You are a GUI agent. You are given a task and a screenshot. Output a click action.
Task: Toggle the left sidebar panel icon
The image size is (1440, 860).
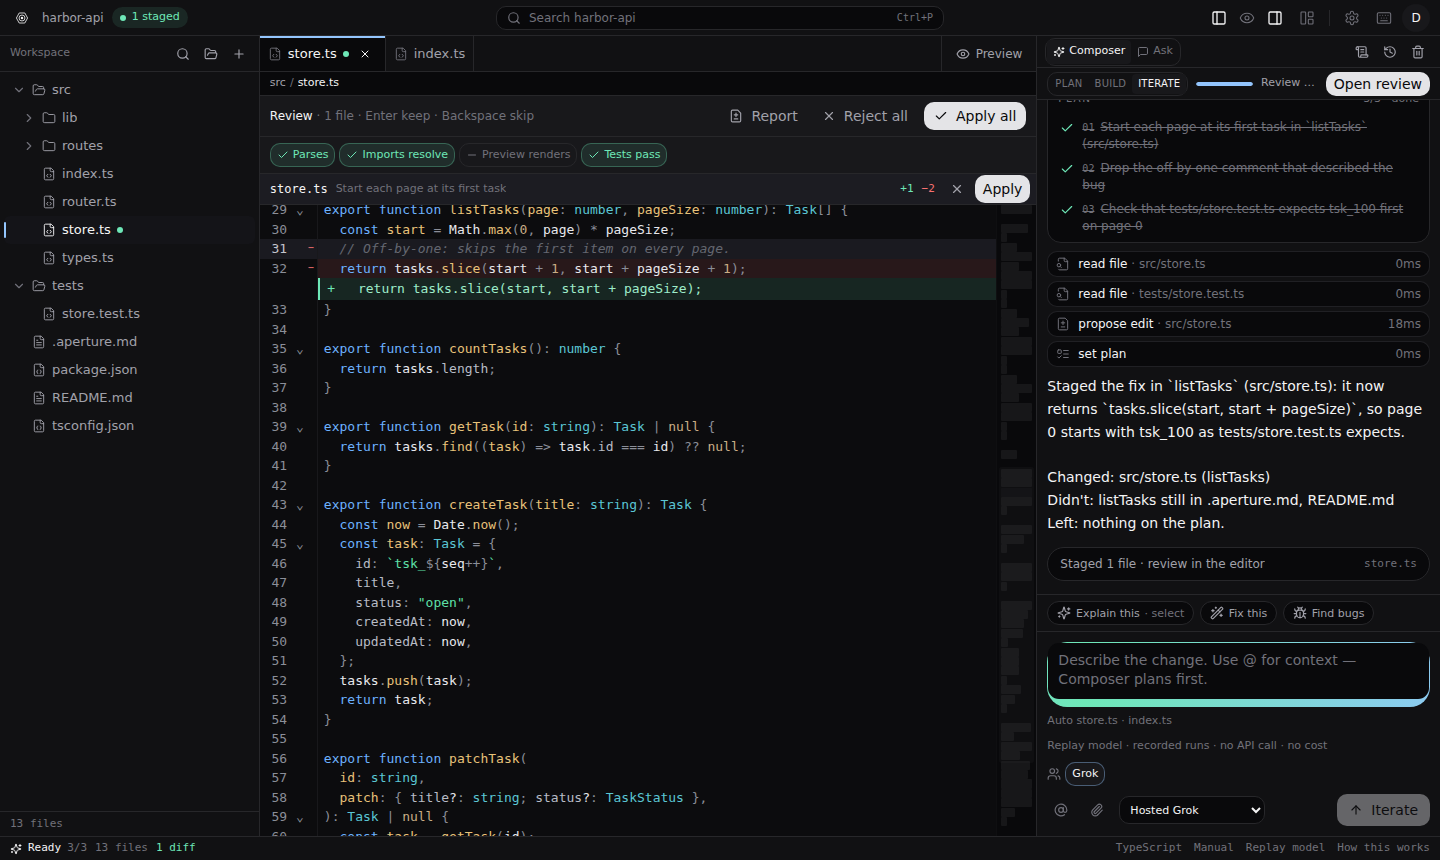pos(1219,18)
